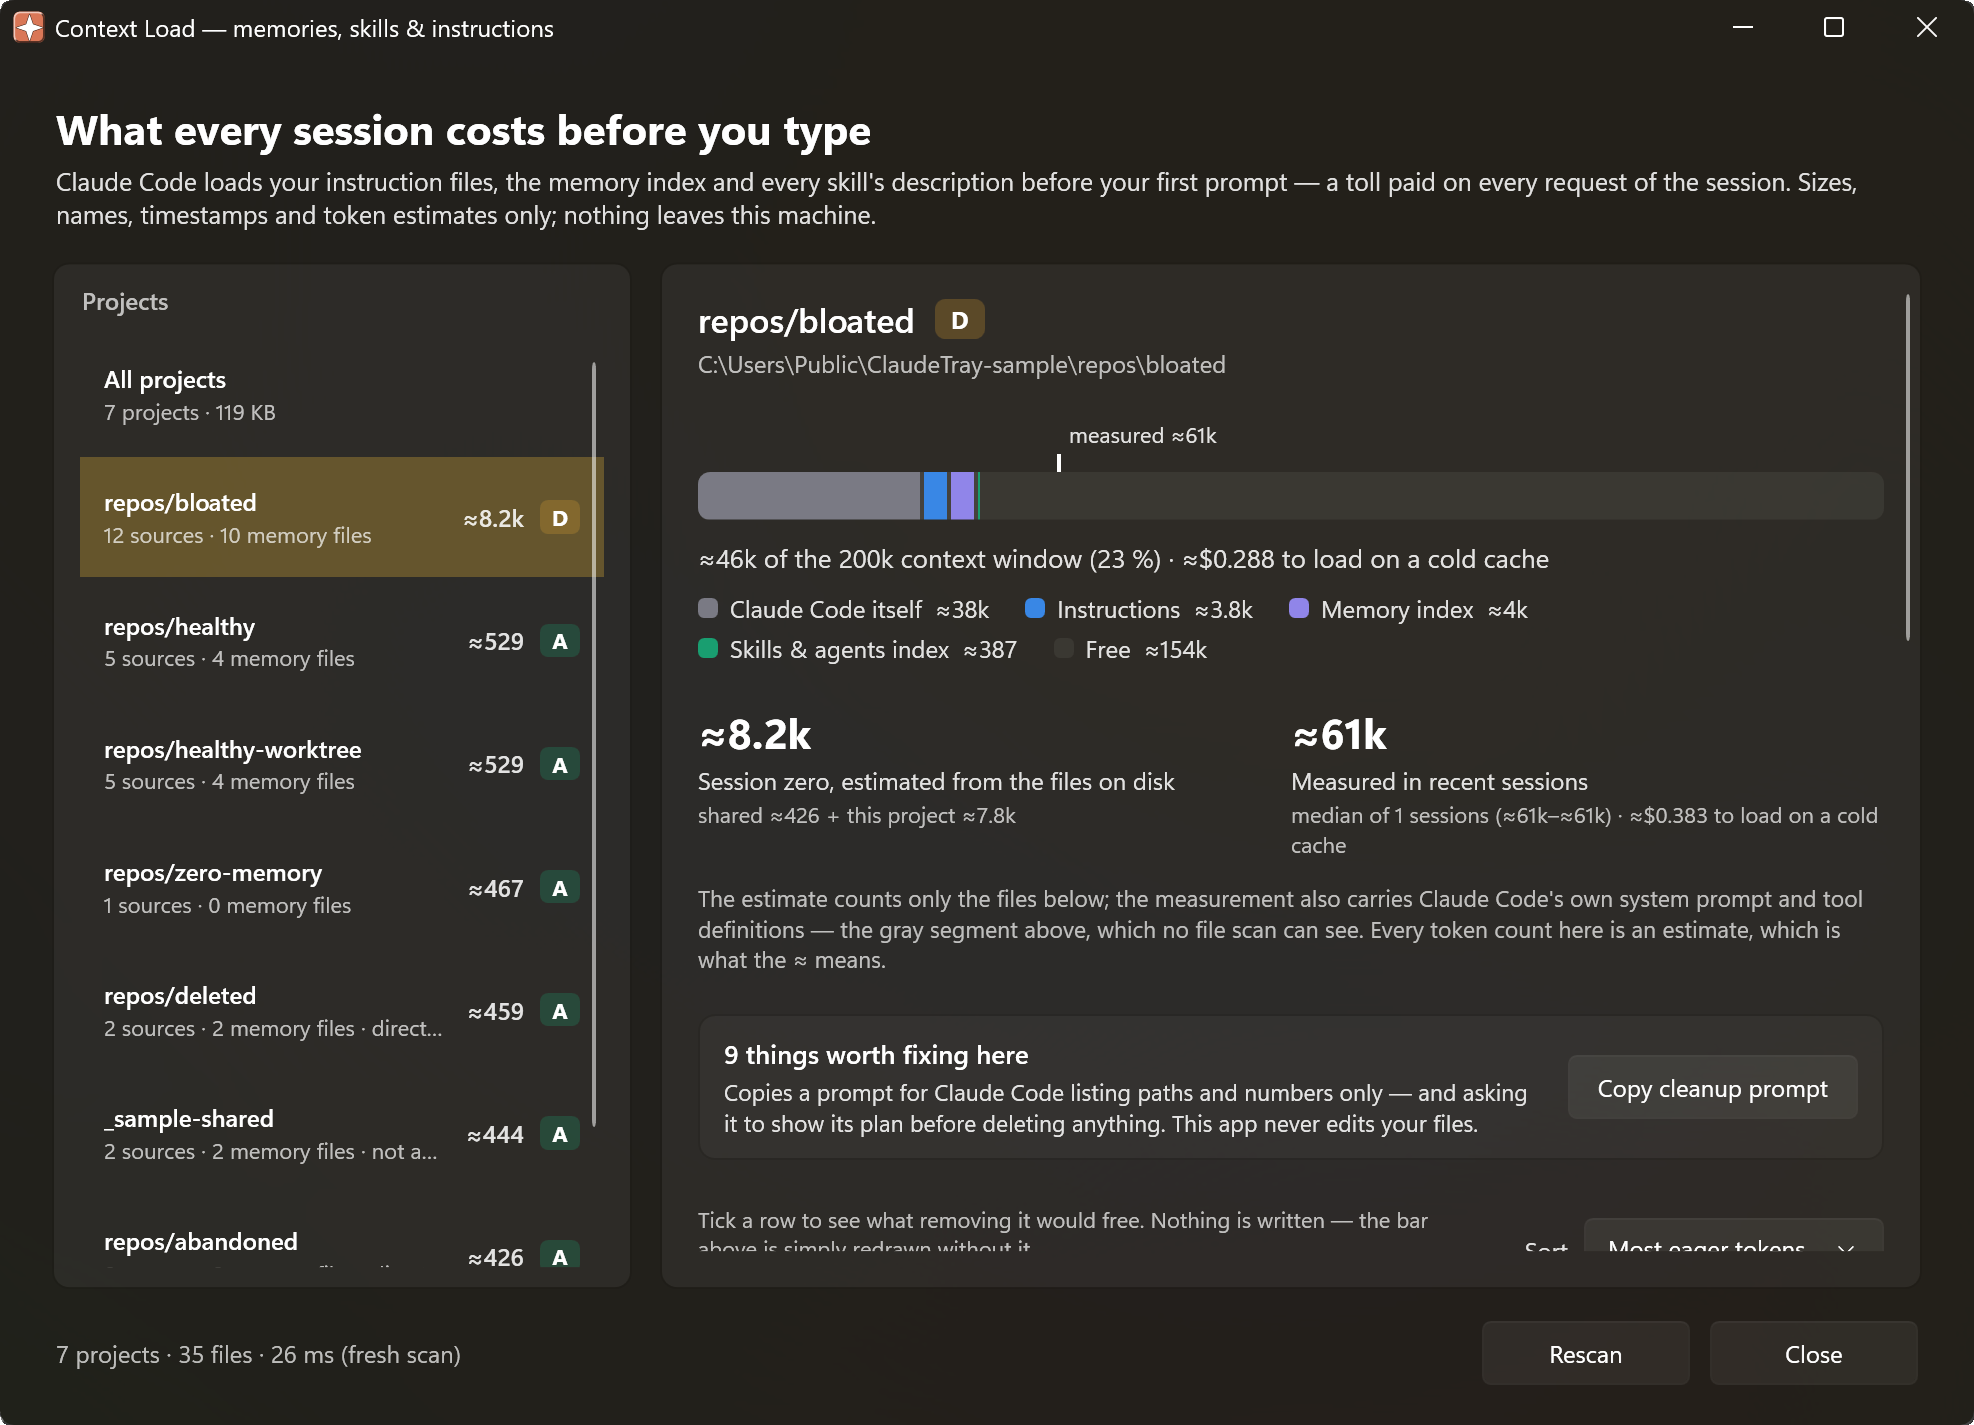1974x1425 pixels.
Task: Click the A badge on the repos/abandoned row
Action: coord(560,1255)
